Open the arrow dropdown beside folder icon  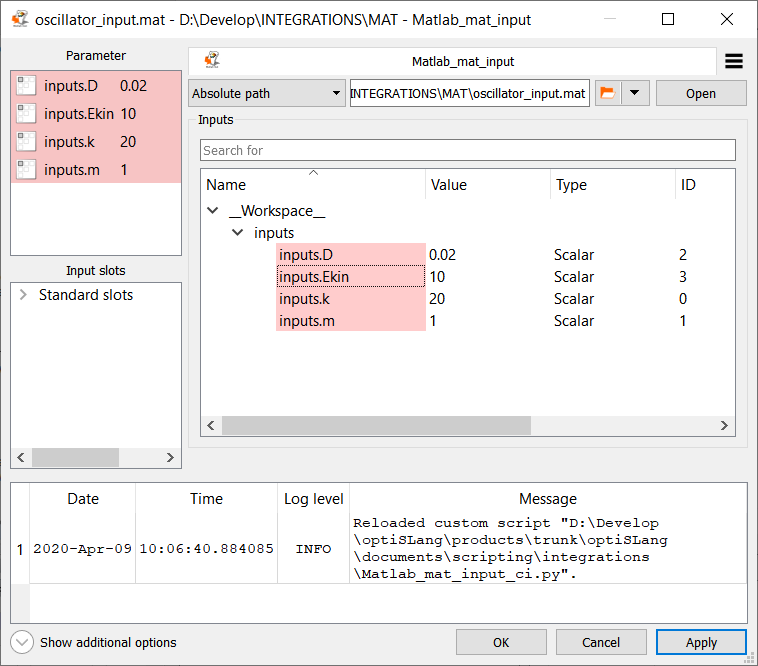635,93
